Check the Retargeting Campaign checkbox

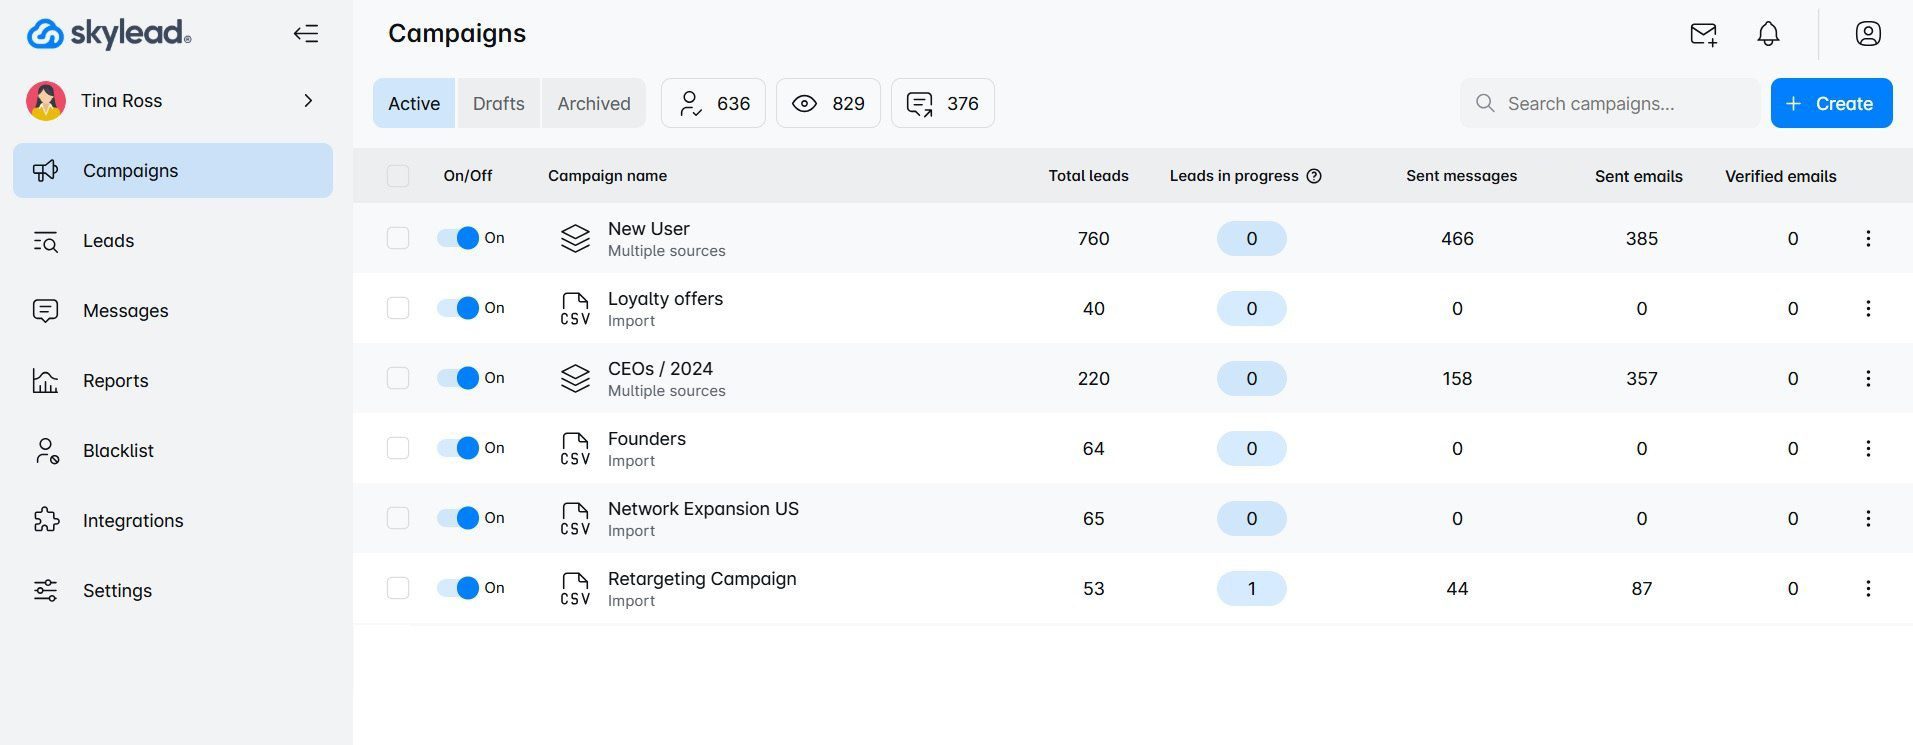(398, 588)
